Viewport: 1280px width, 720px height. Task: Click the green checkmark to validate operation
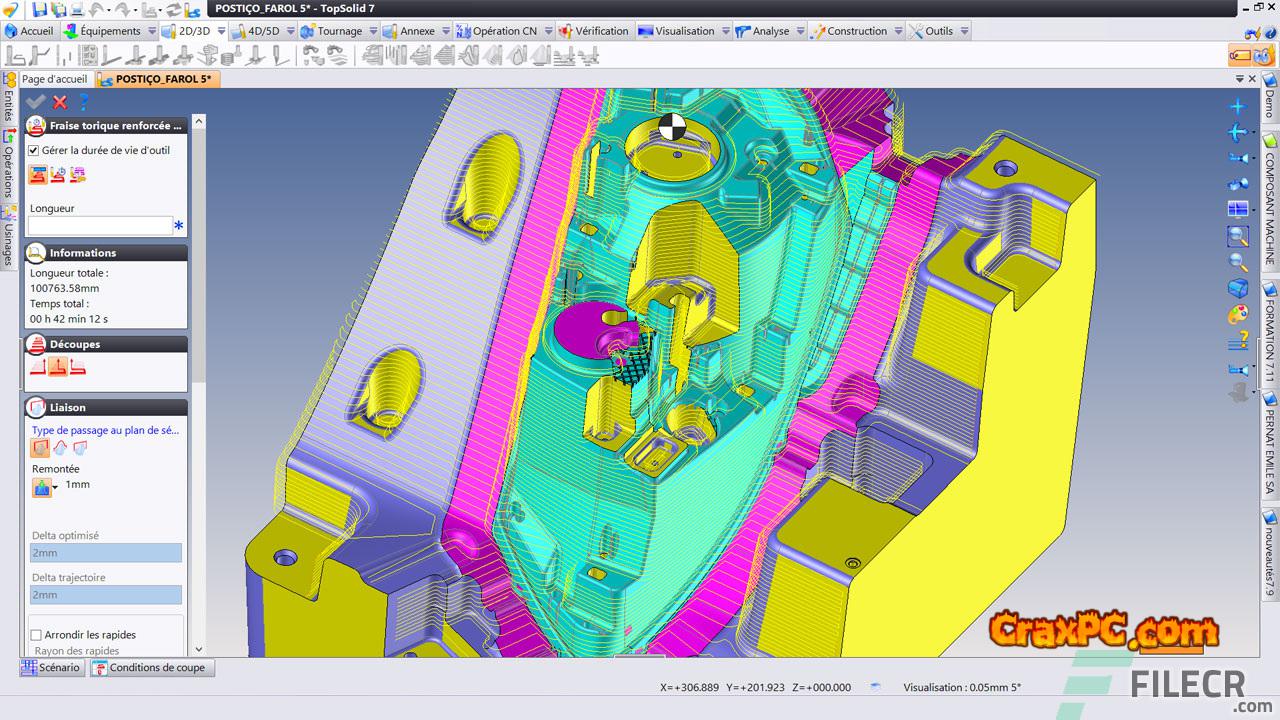pos(36,102)
